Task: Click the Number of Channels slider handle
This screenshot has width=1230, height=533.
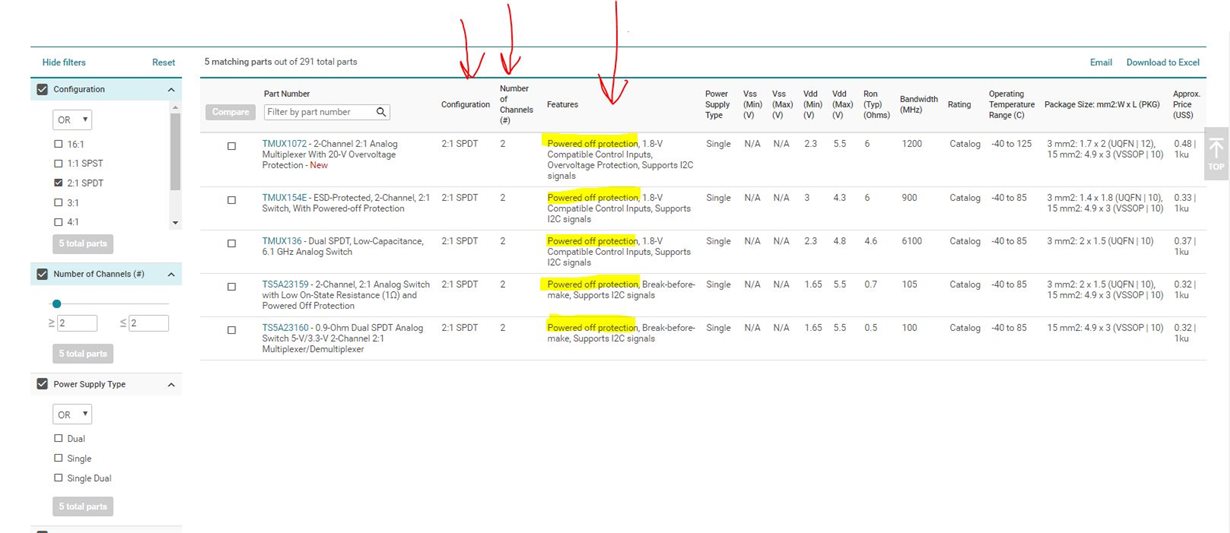Action: pos(57,303)
